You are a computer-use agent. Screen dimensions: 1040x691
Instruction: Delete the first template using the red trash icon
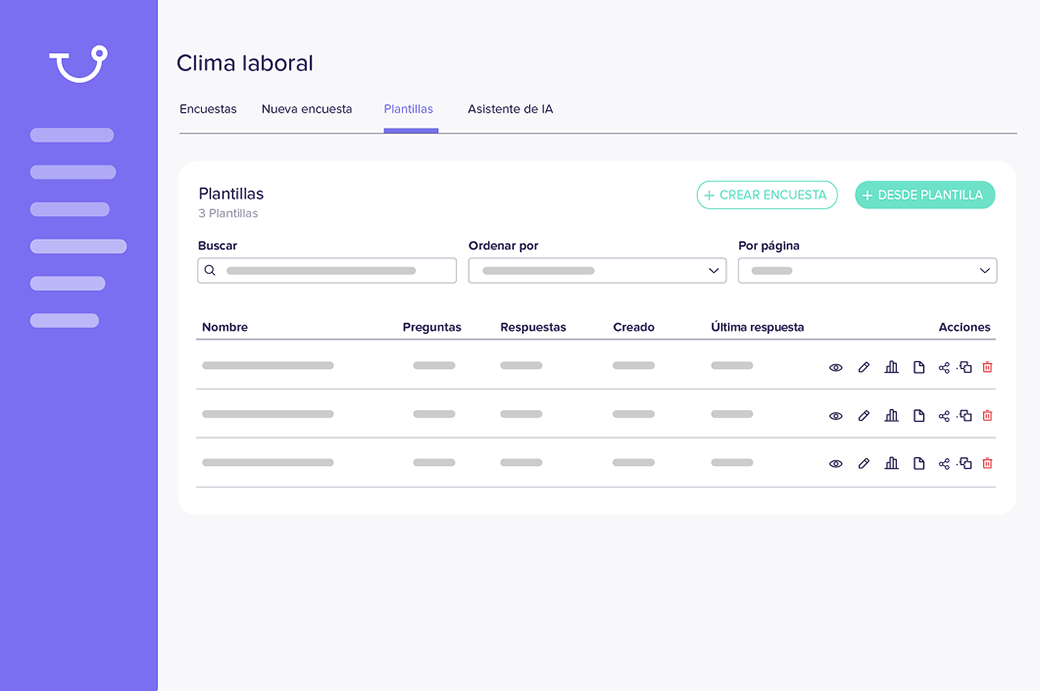(x=987, y=367)
